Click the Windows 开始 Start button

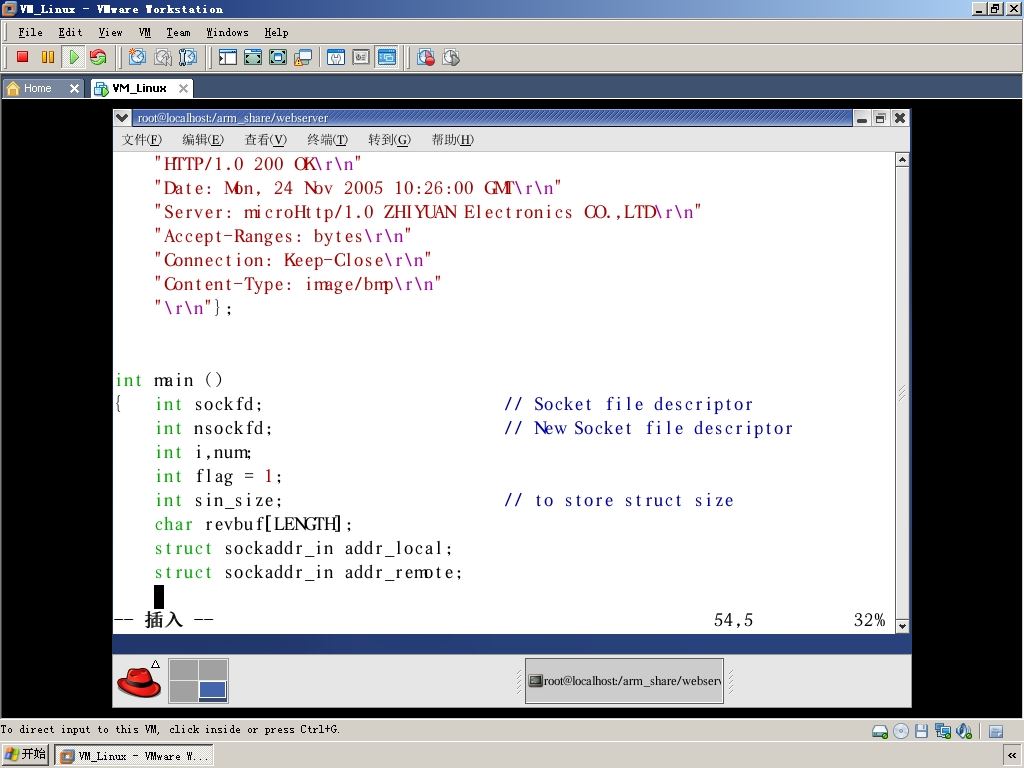click(x=25, y=755)
